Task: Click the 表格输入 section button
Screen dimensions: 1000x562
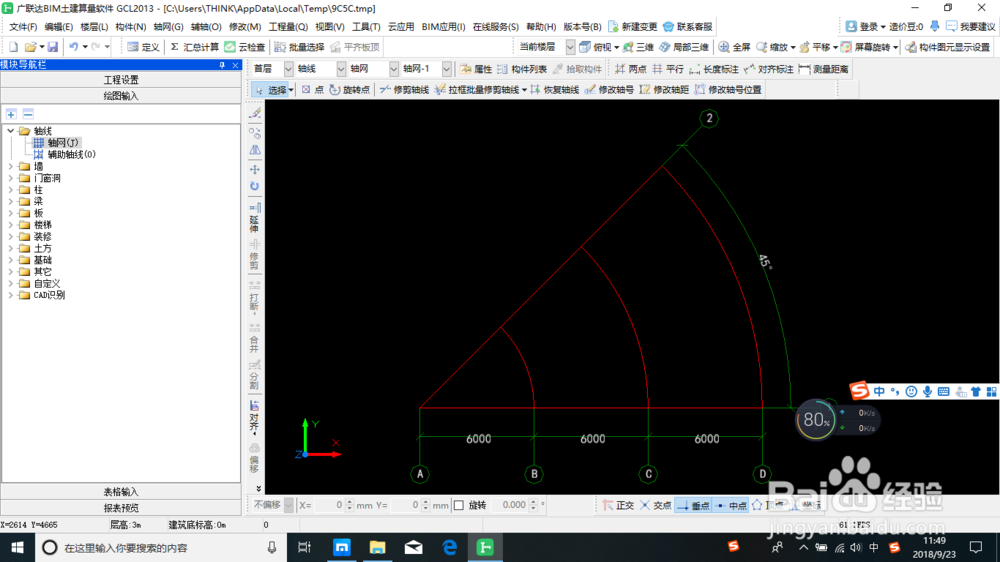Action: [121, 492]
